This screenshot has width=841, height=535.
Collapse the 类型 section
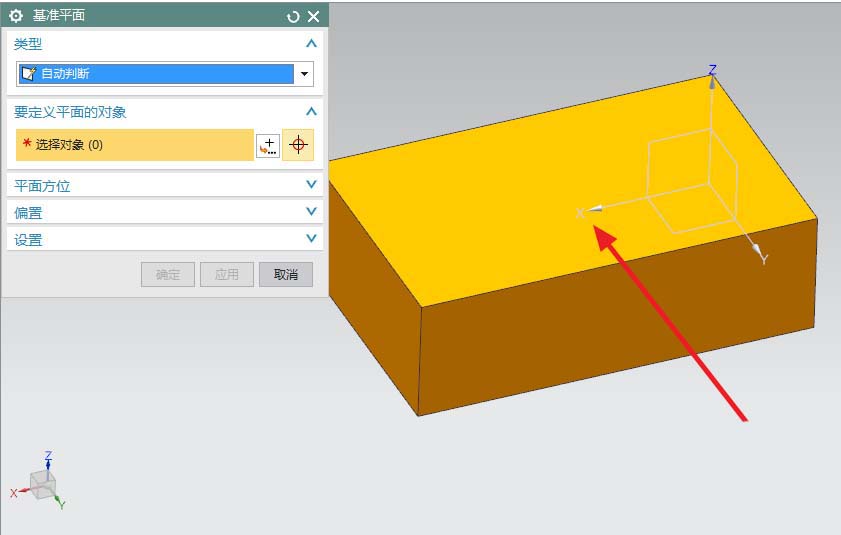[311, 43]
